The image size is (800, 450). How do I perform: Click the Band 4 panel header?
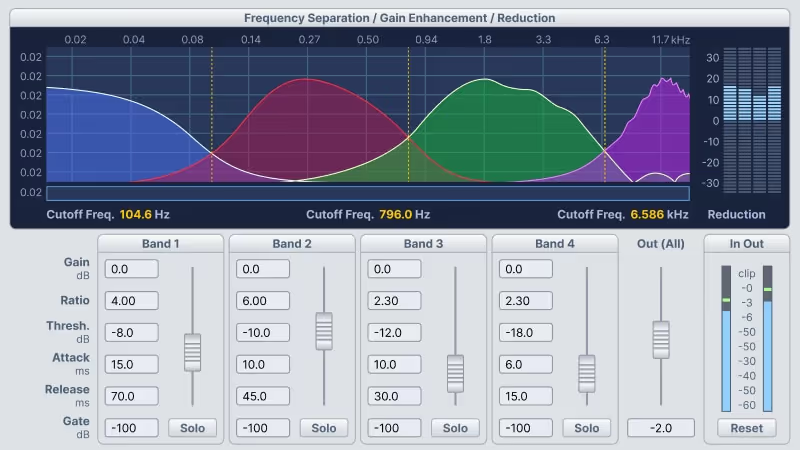[x=555, y=243]
